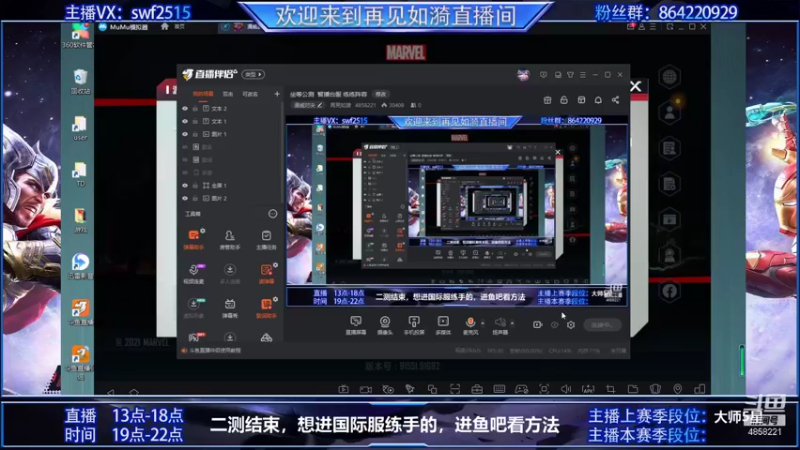The width and height of the screenshot is (800, 450).
Task: Add 摄像头 camera source
Action: [385, 325]
